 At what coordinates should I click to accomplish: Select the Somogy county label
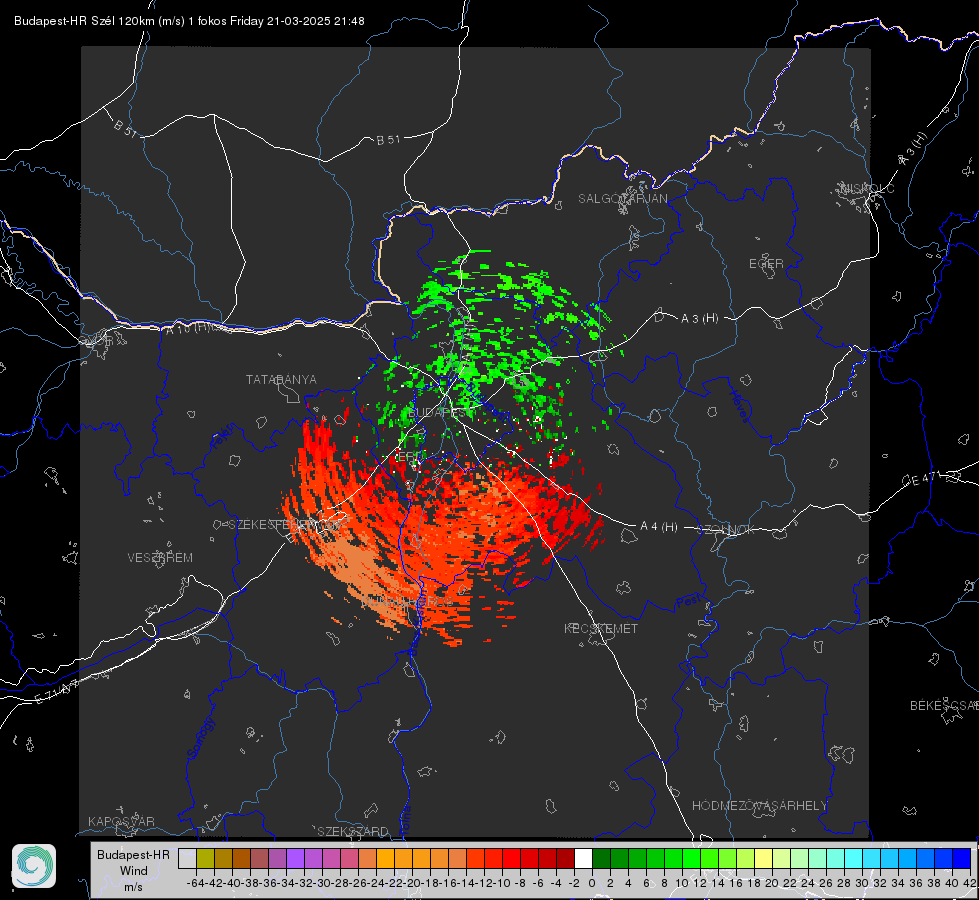[200, 738]
